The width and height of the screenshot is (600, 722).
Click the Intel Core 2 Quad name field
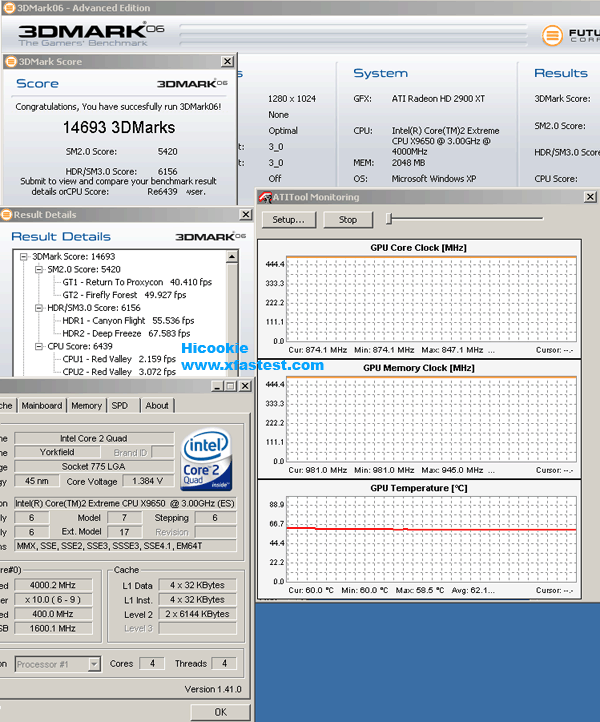click(x=94, y=438)
